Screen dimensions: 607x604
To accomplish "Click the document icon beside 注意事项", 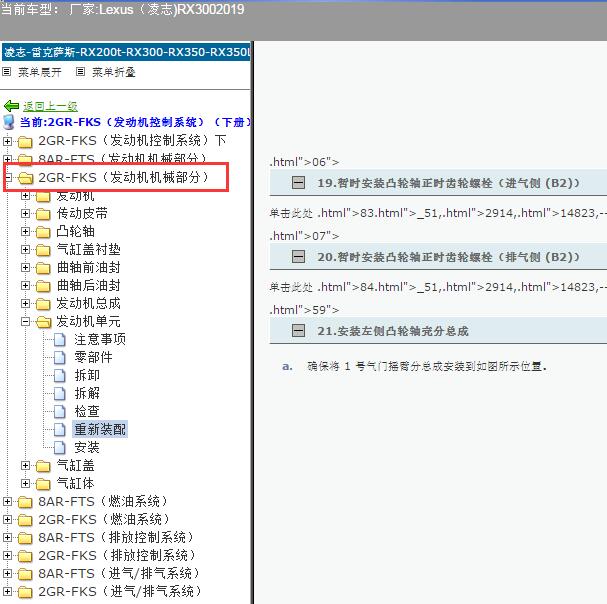I will 60,340.
